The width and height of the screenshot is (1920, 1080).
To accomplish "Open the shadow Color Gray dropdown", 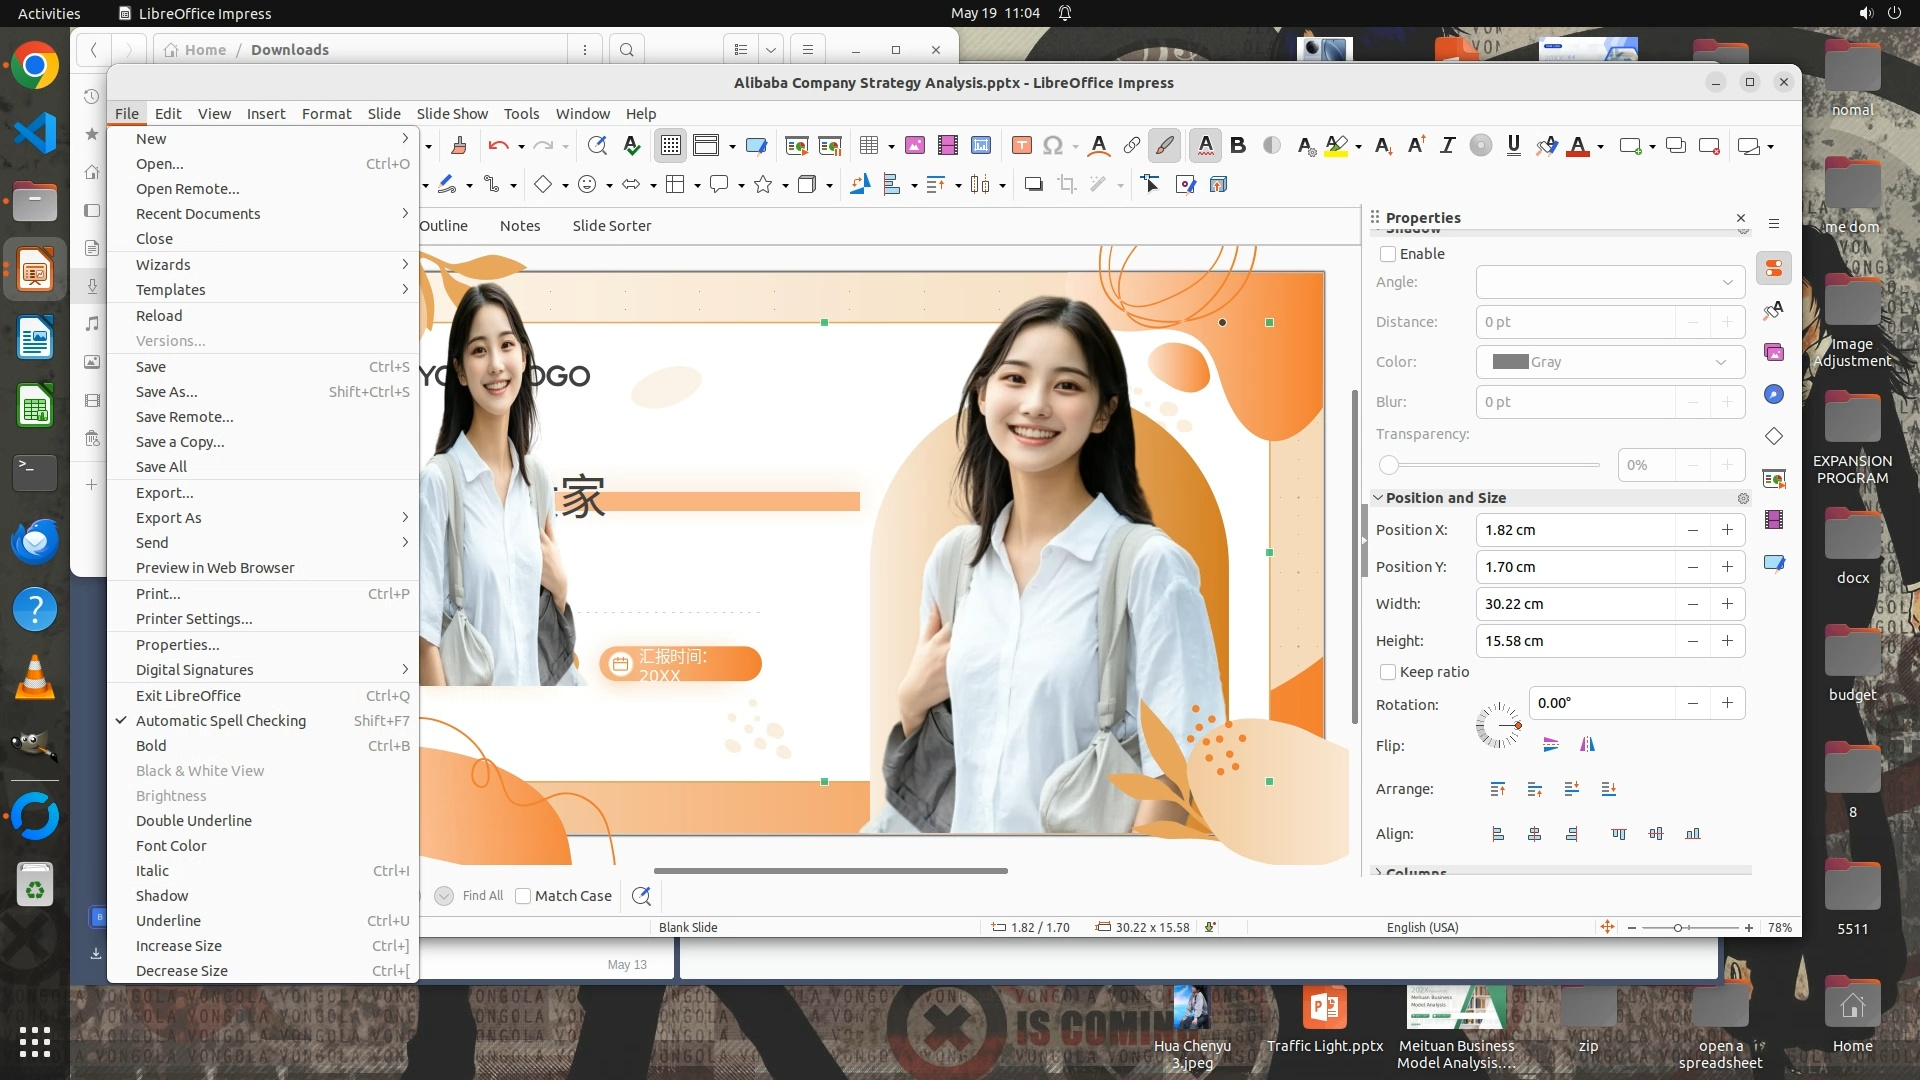I will (x=1610, y=362).
